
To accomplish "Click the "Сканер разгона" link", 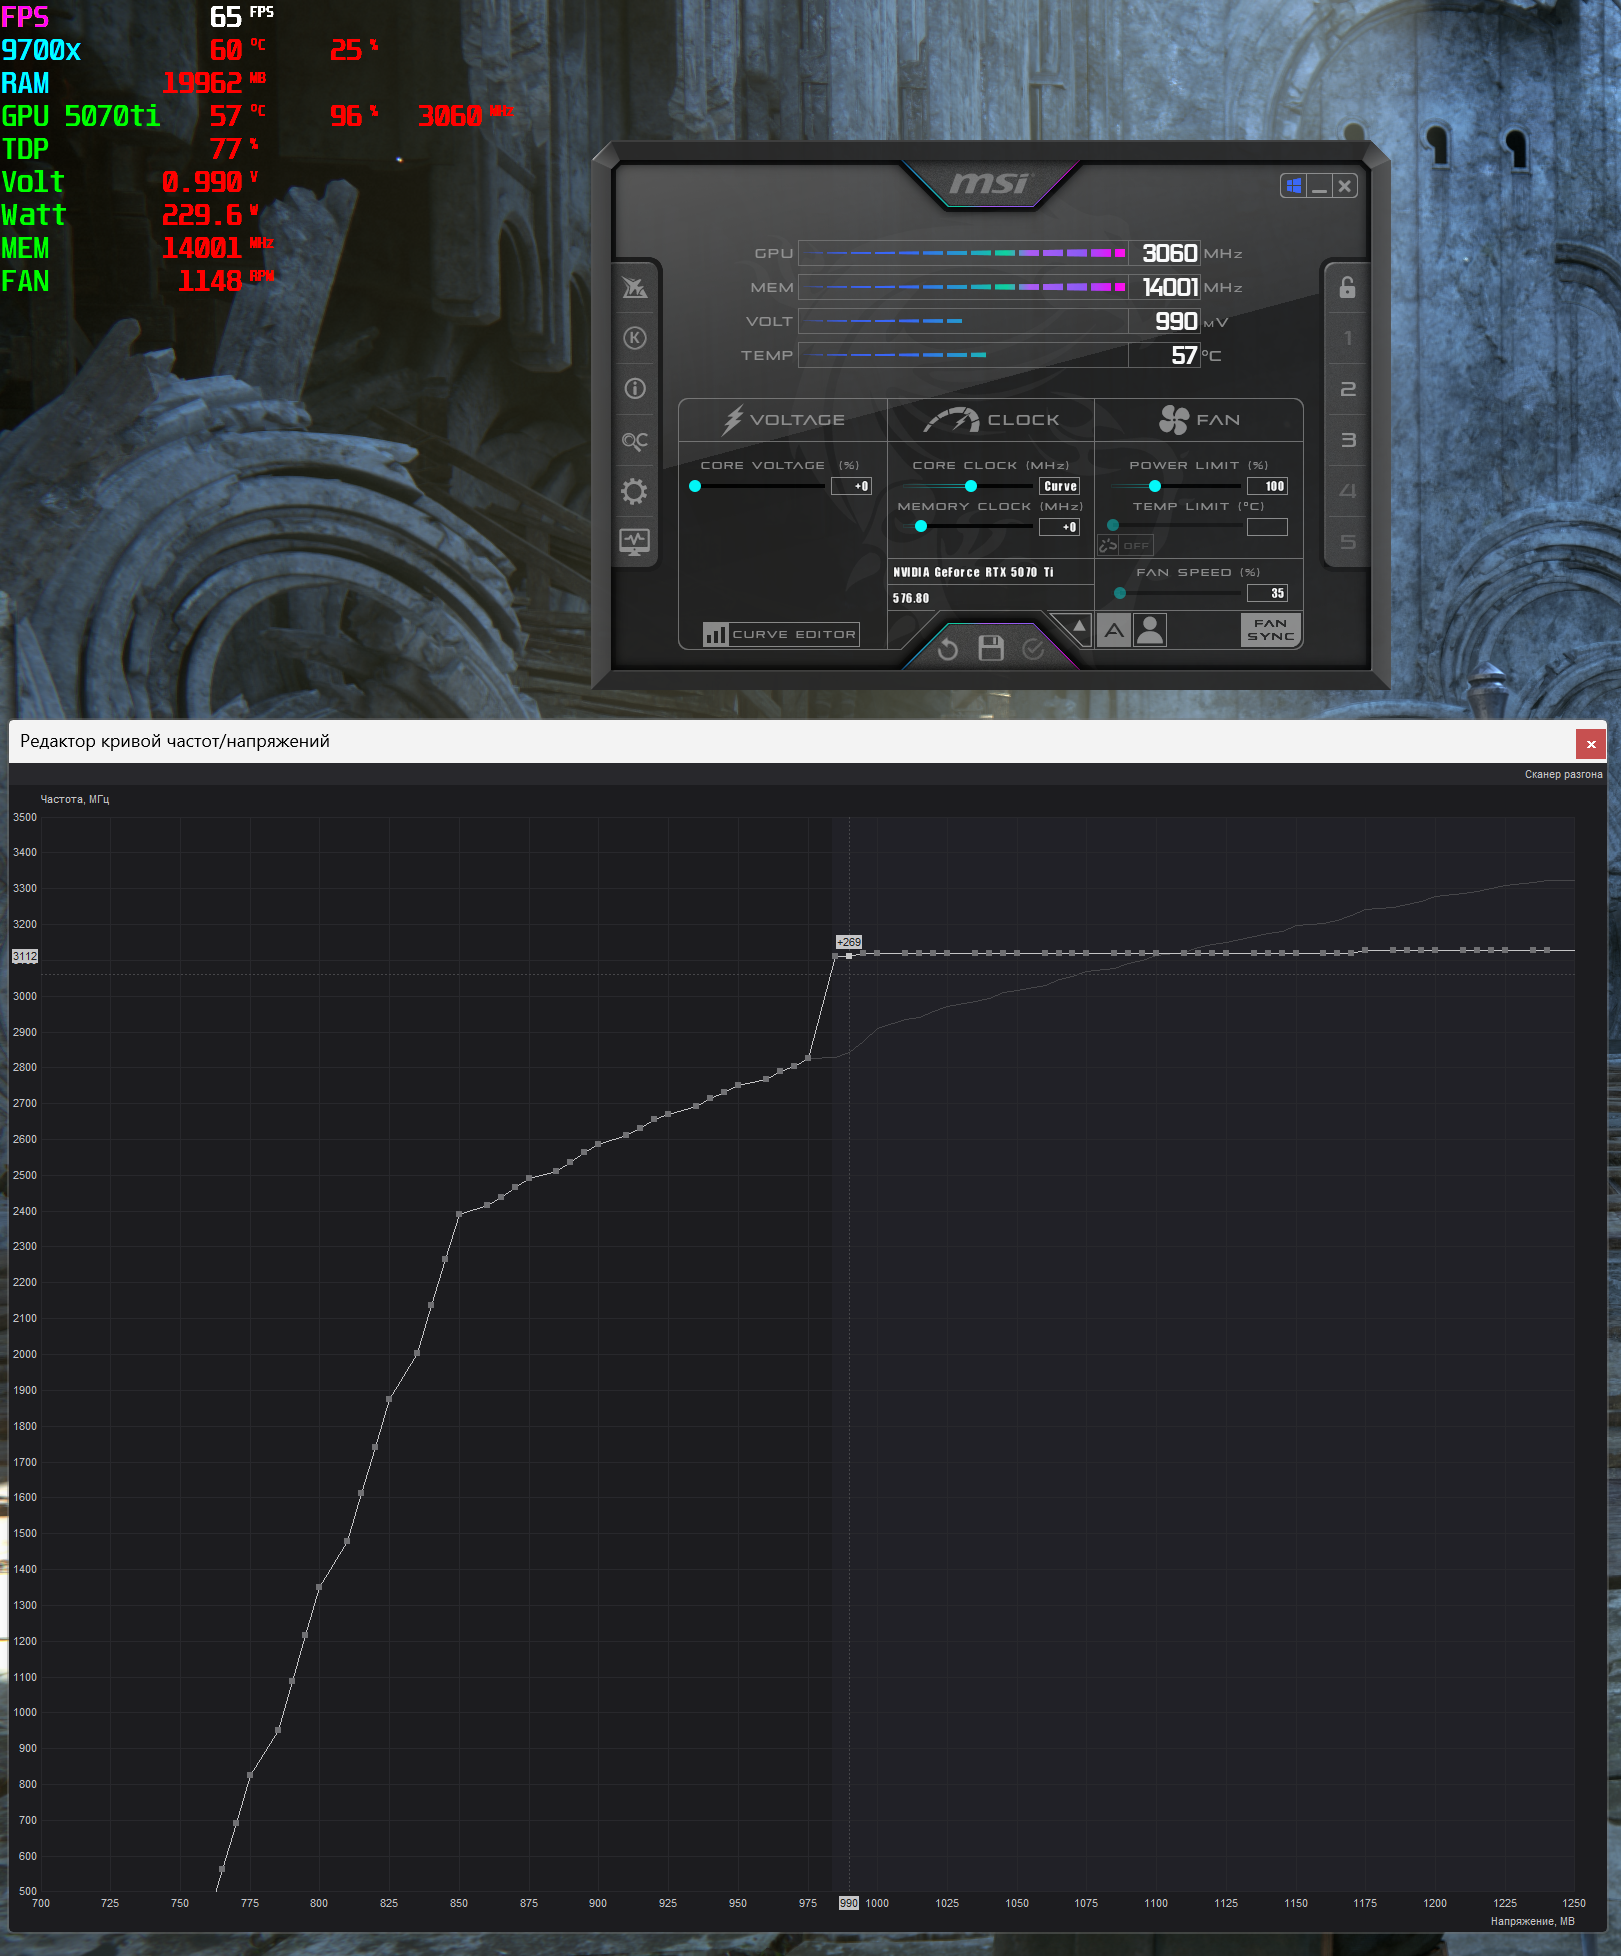I will 1563,774.
